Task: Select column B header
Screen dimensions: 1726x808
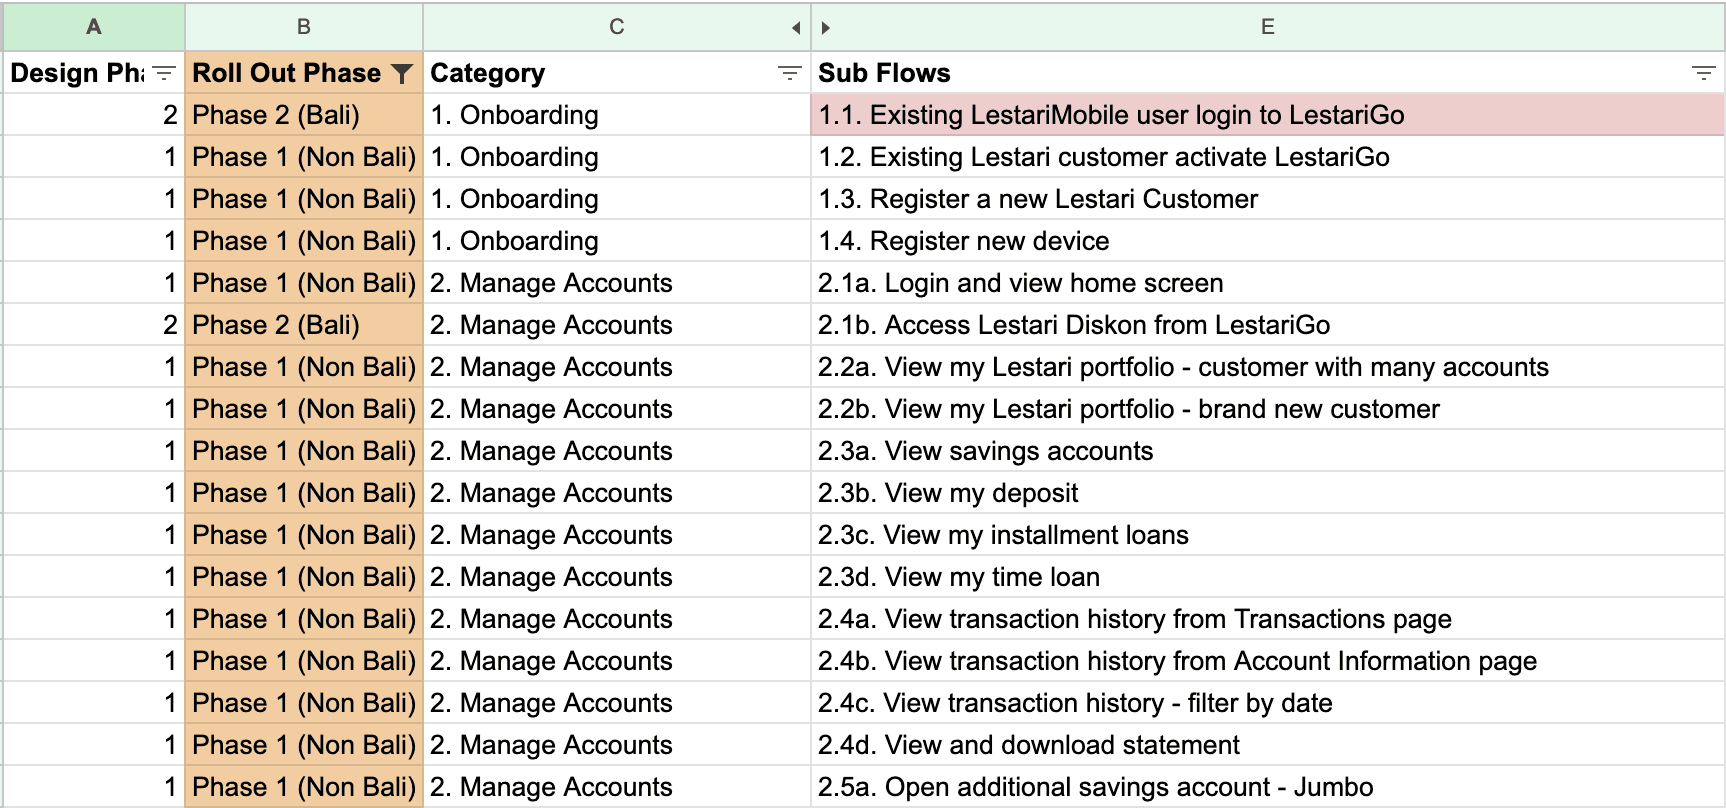Action: point(304,27)
